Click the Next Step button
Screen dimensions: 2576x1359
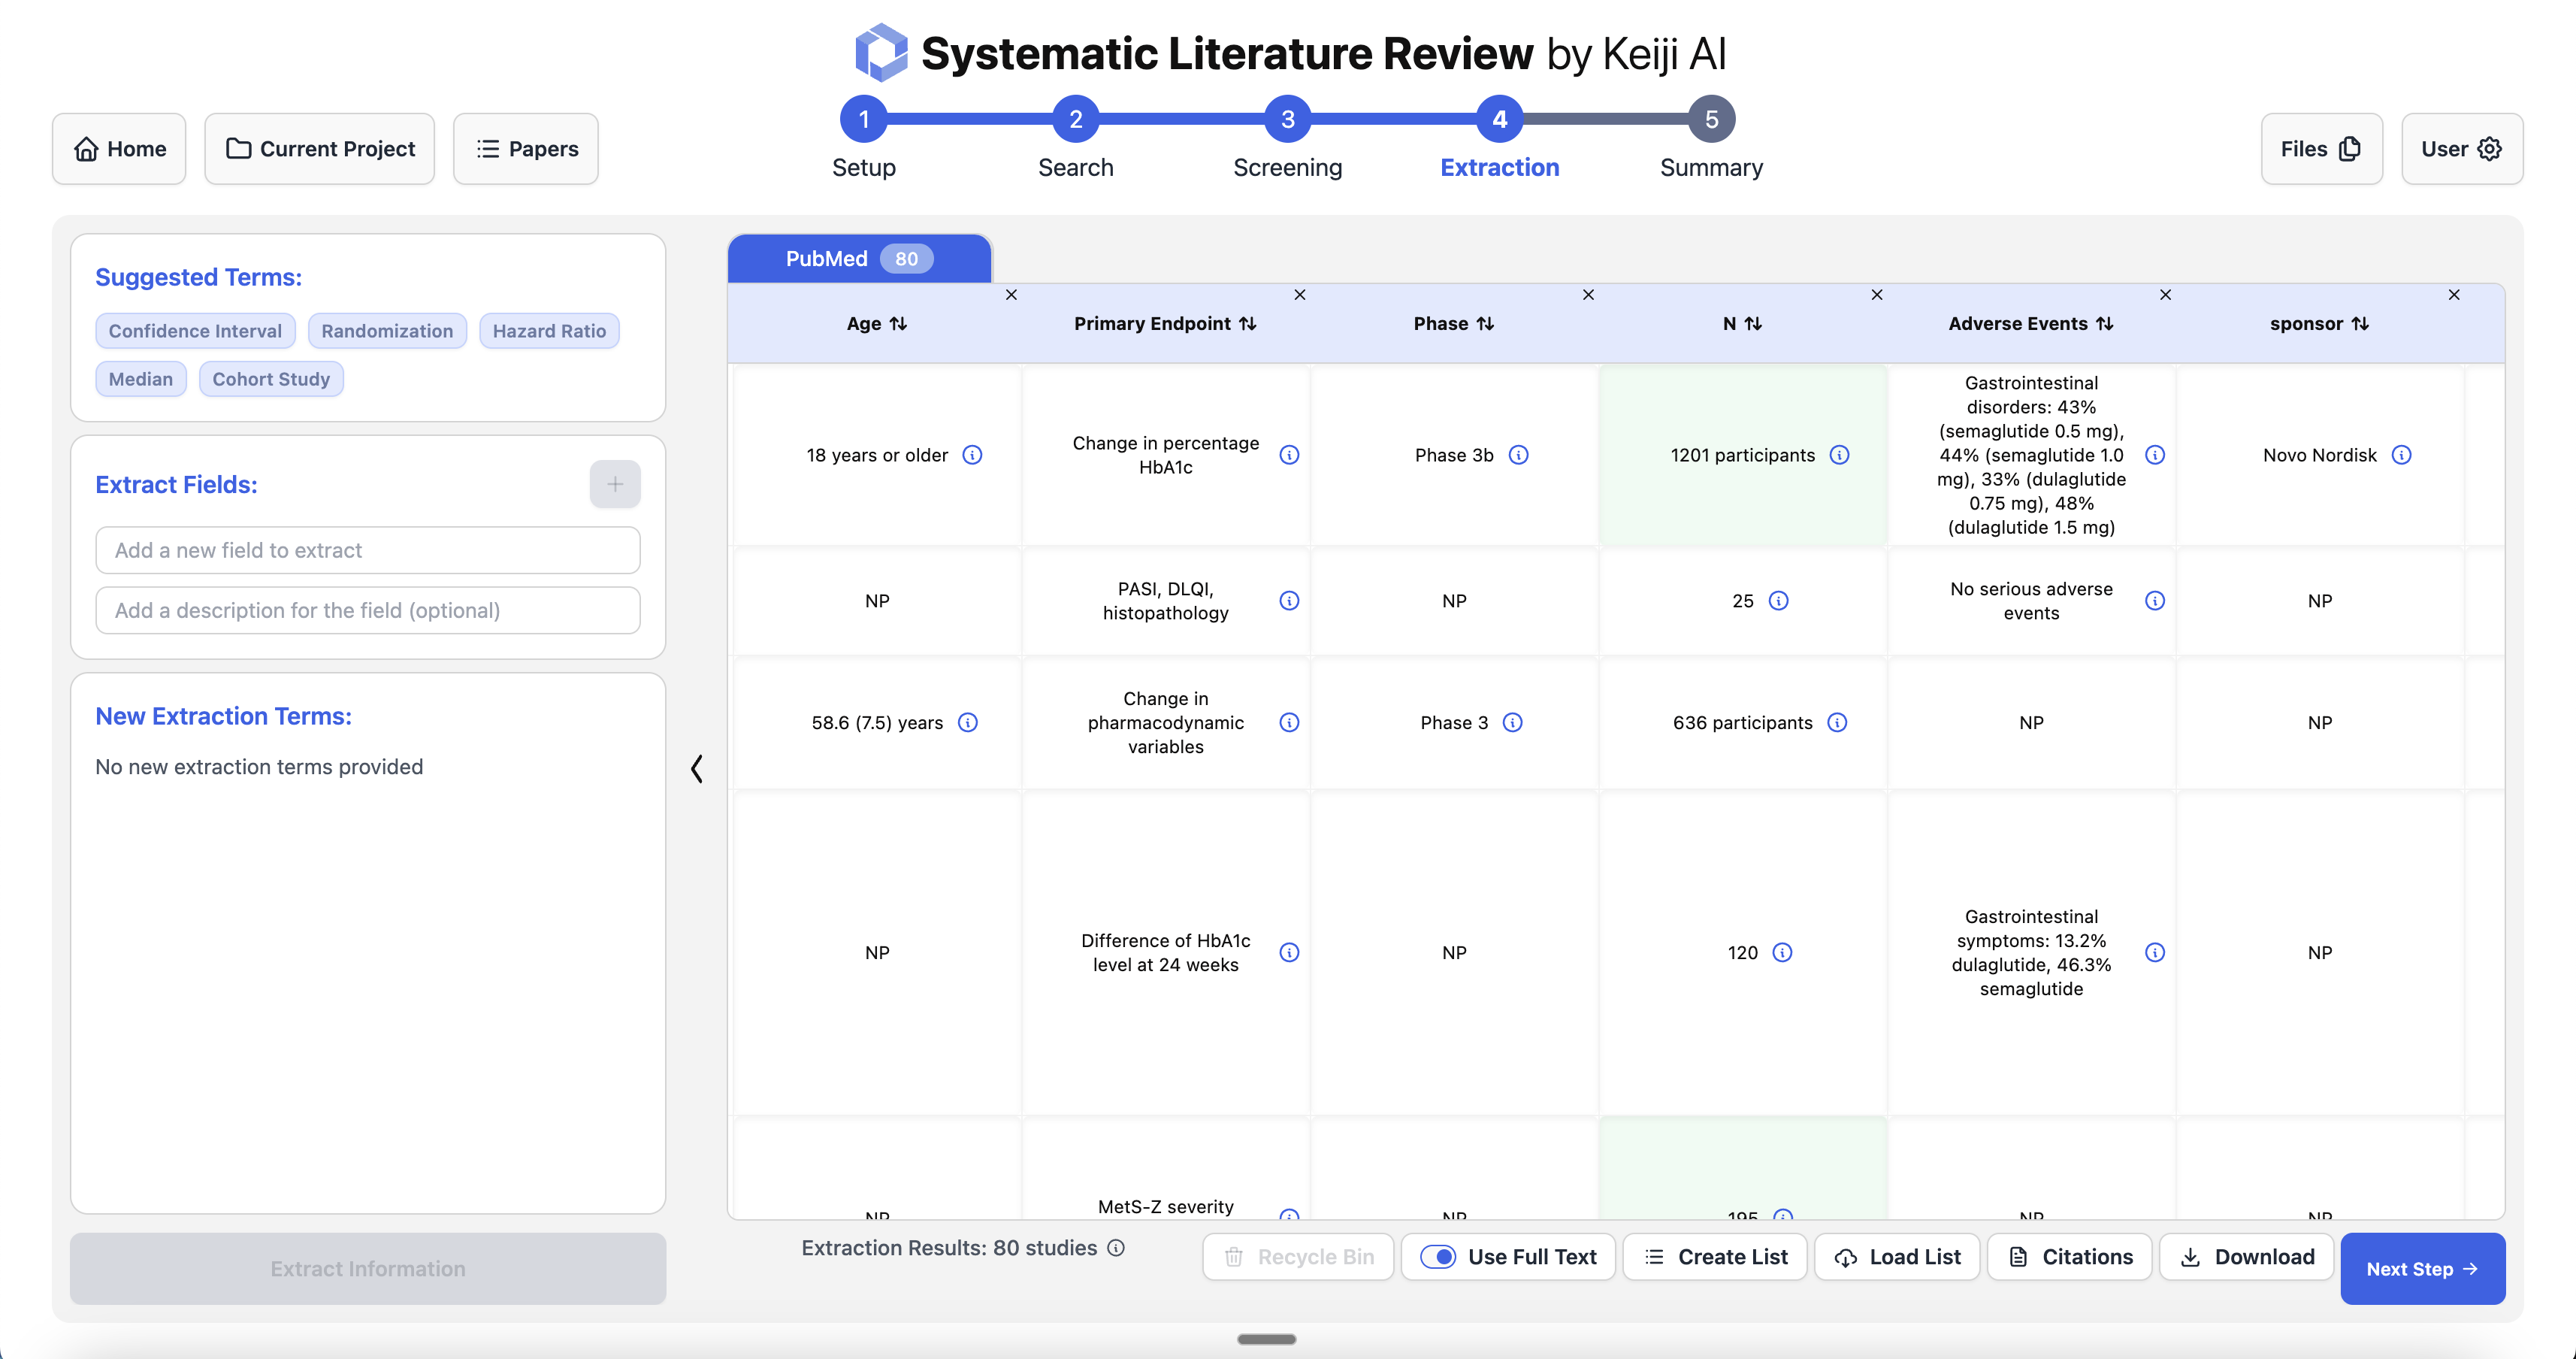pos(2421,1268)
